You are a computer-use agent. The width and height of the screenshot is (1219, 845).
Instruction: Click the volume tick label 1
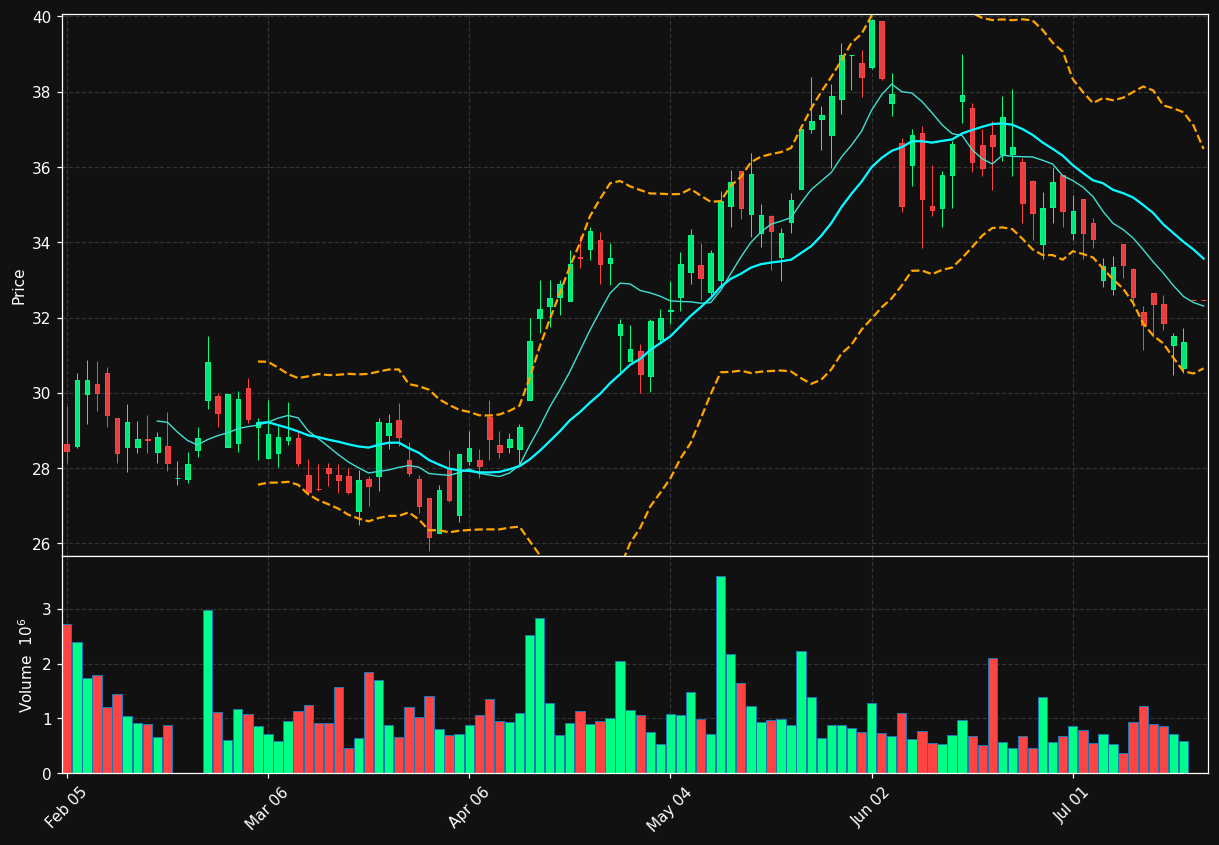click(47, 719)
